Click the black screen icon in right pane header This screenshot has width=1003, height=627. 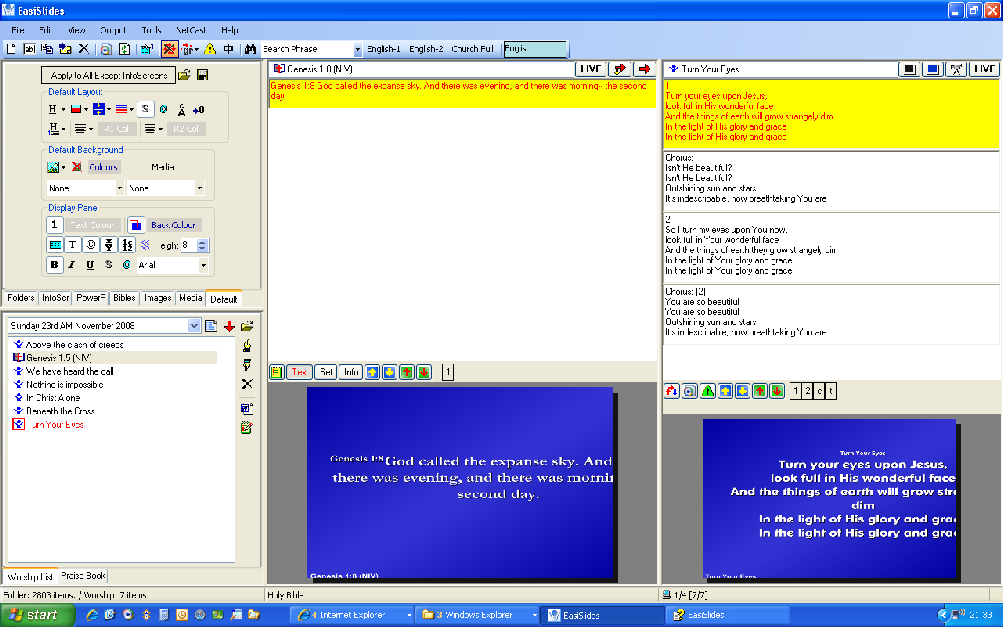(908, 69)
